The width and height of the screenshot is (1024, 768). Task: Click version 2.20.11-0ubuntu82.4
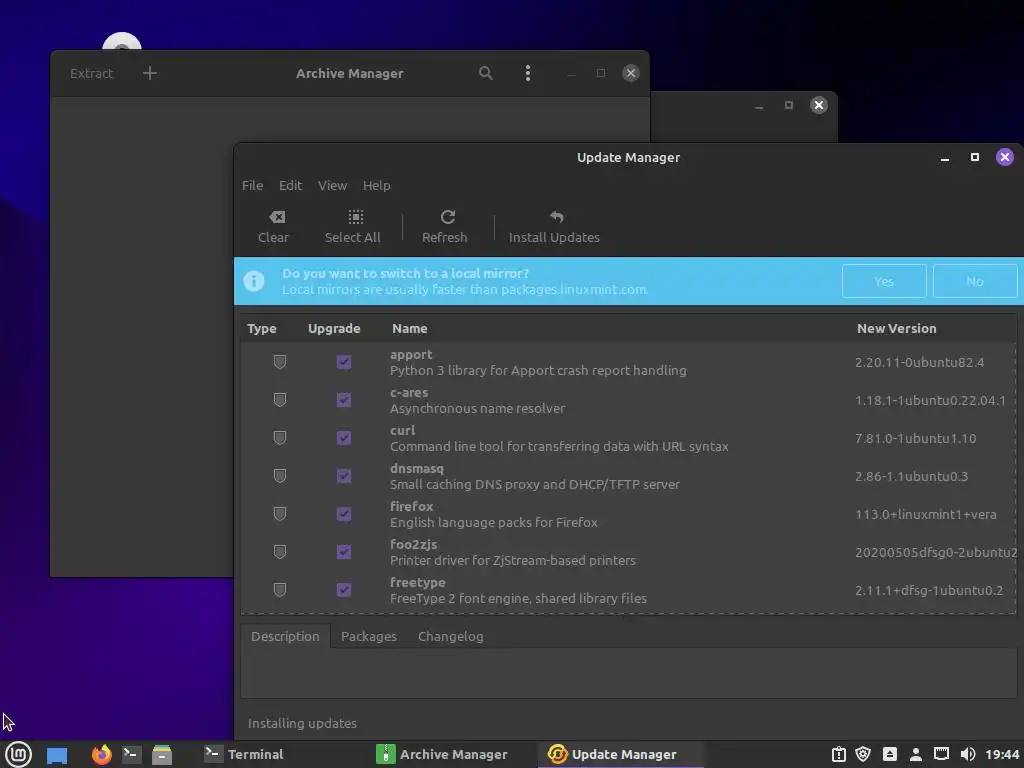click(919, 362)
